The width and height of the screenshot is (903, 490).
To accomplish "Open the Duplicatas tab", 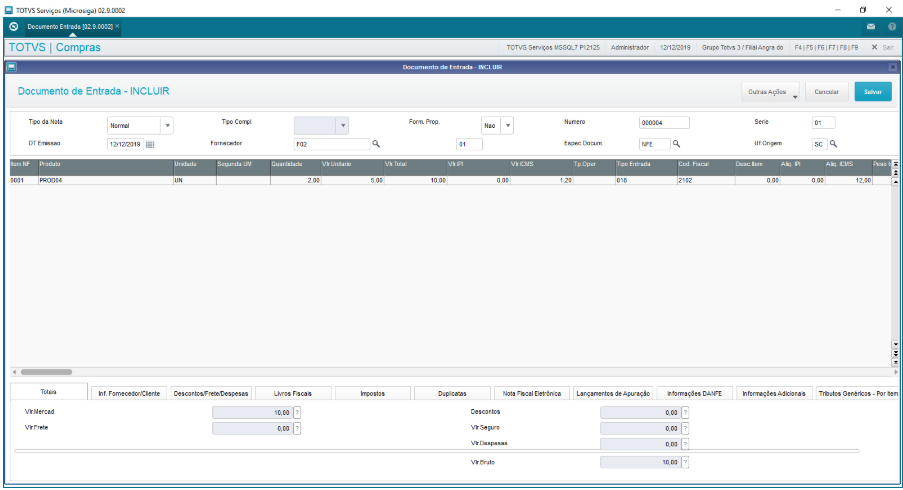I will pos(452,393).
